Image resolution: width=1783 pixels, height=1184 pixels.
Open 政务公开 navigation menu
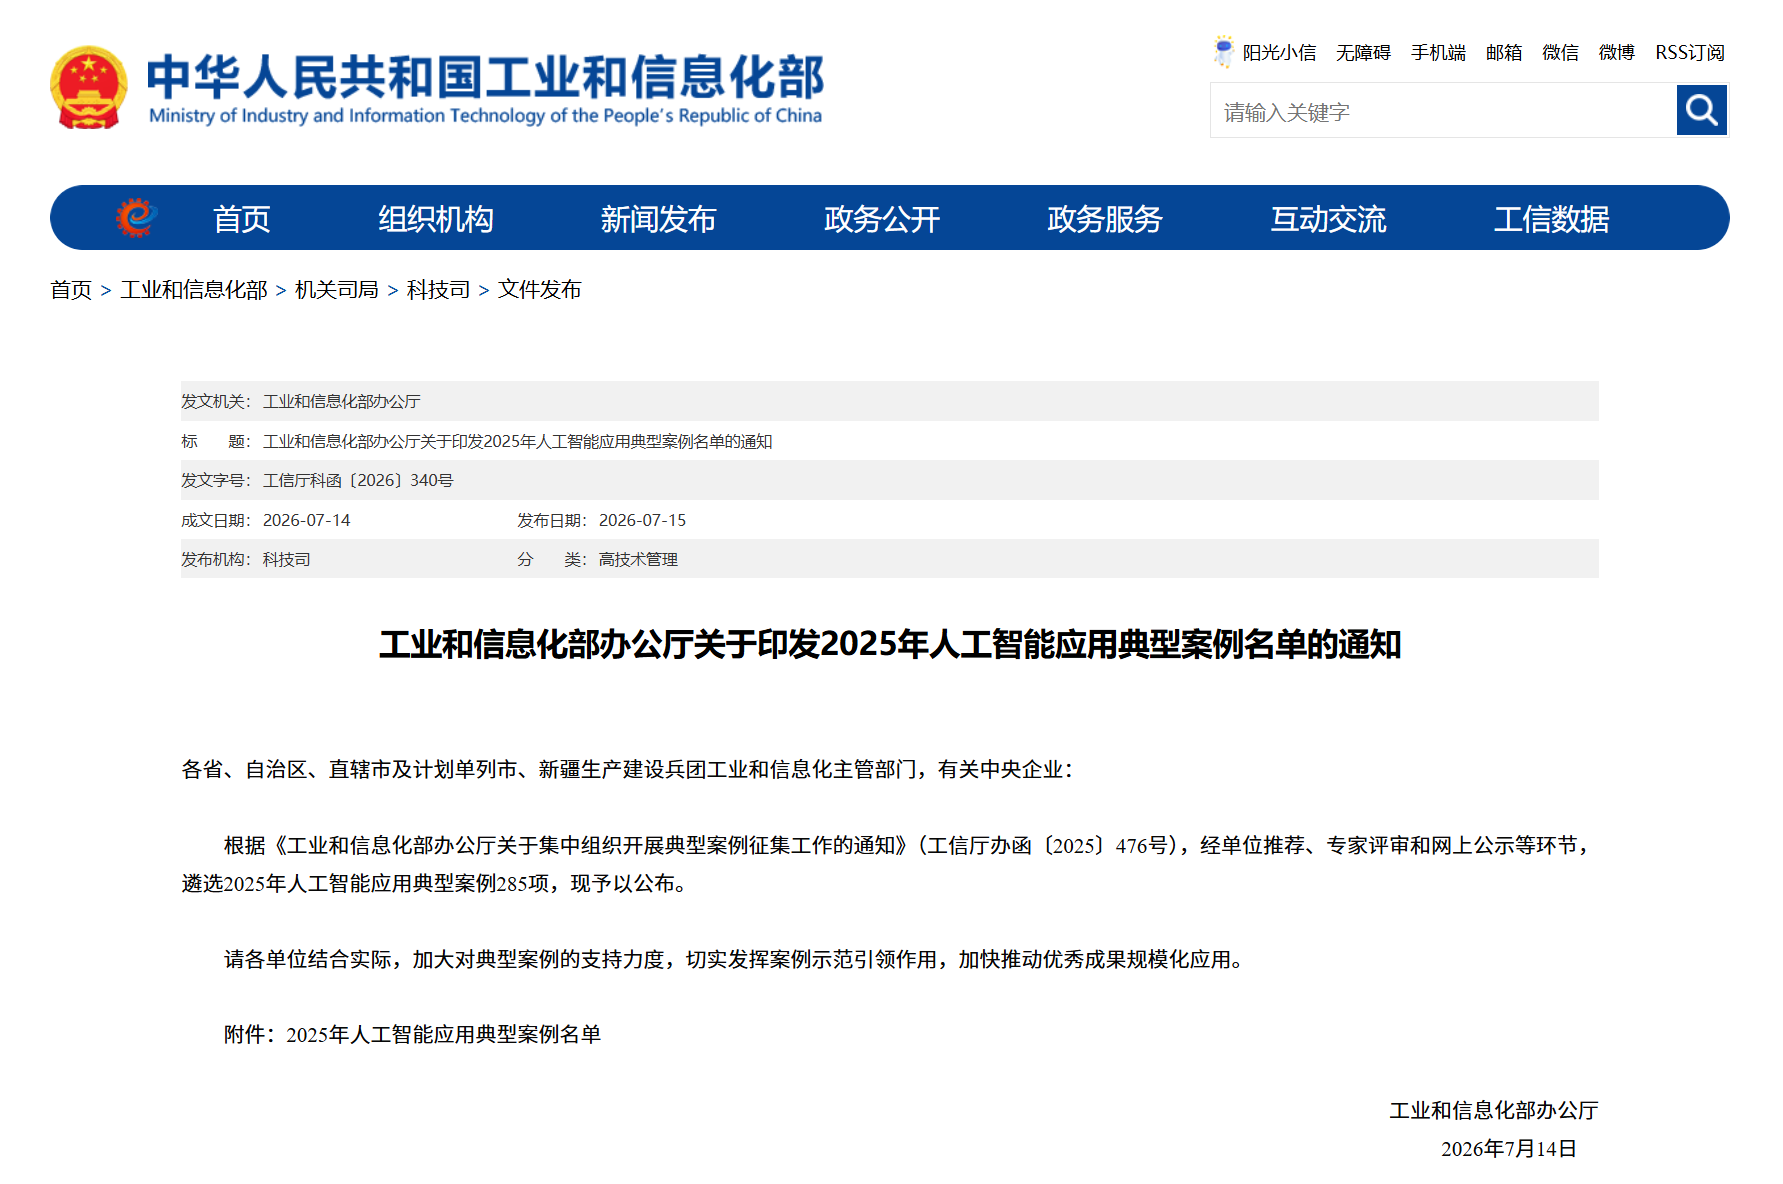[x=882, y=218]
